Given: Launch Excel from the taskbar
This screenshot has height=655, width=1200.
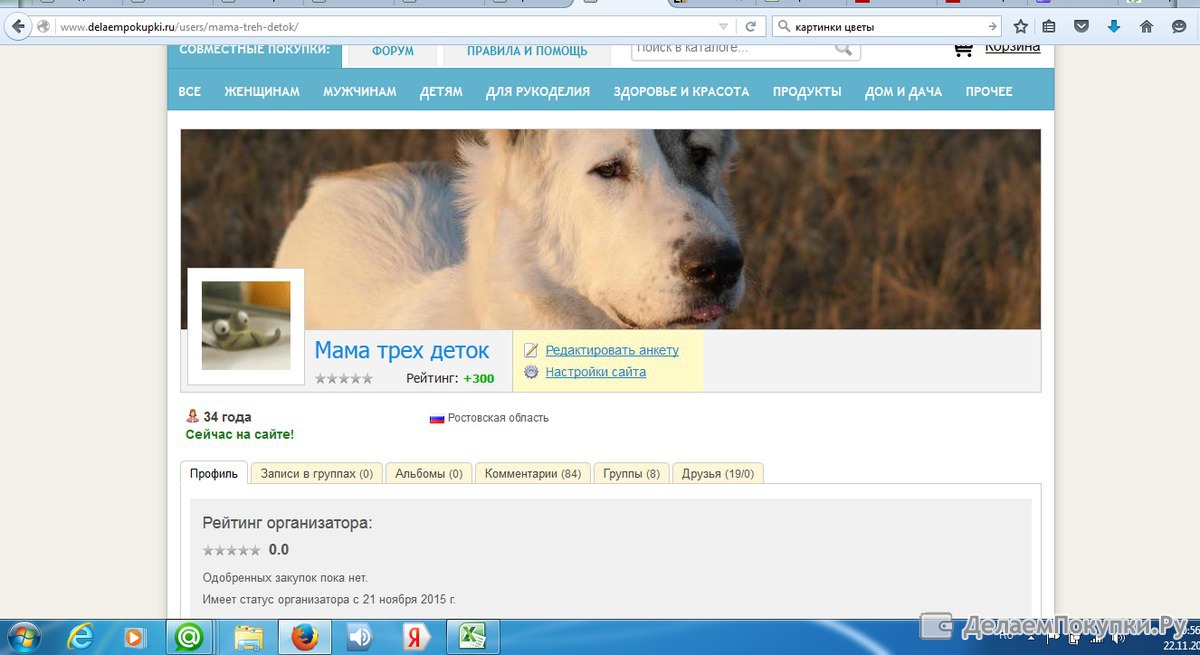Looking at the screenshot, I should click(x=472, y=636).
